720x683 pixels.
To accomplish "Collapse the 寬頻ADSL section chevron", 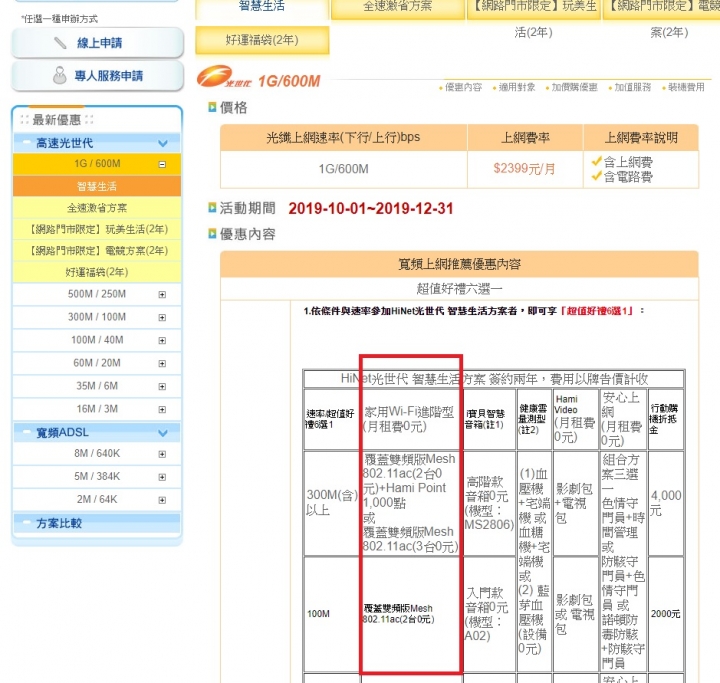I will tap(163, 433).
